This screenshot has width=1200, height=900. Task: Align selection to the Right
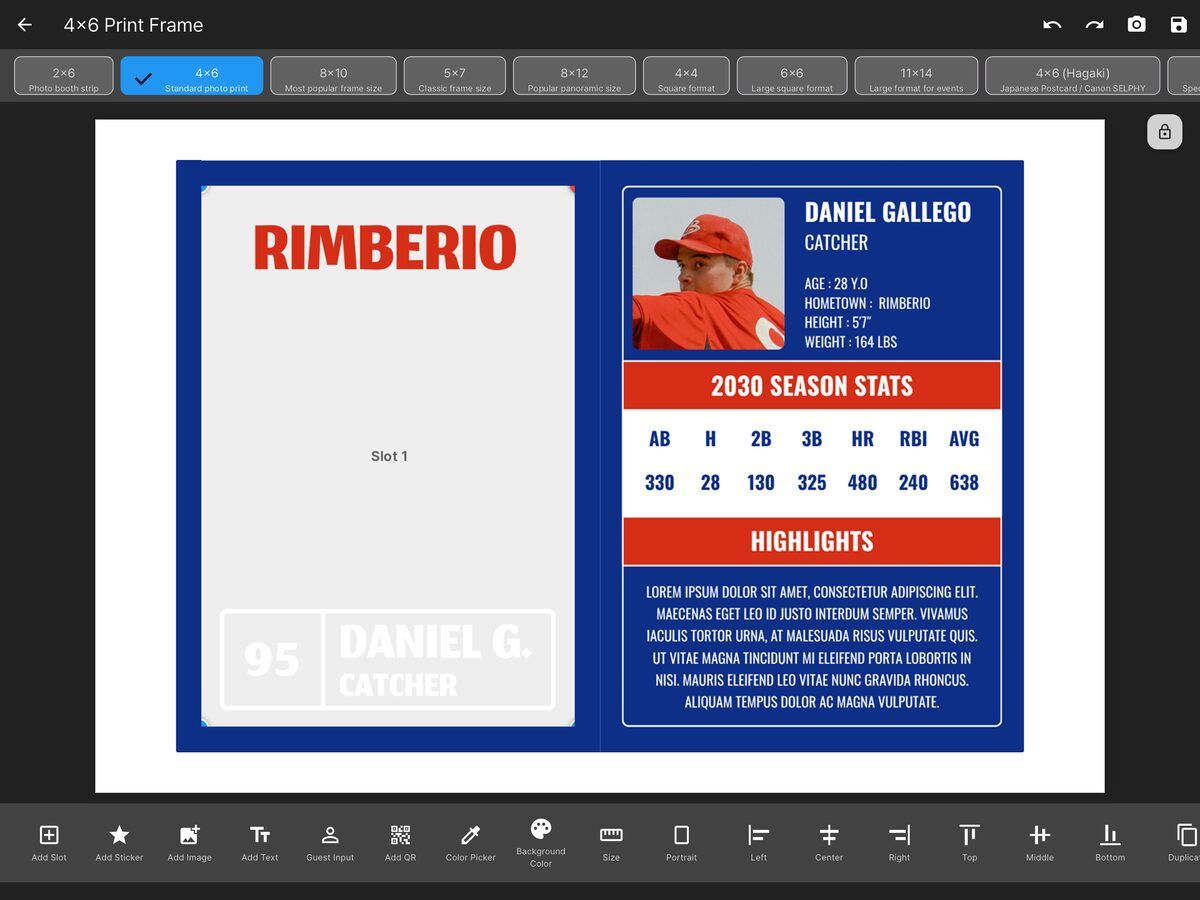pyautogui.click(x=899, y=842)
